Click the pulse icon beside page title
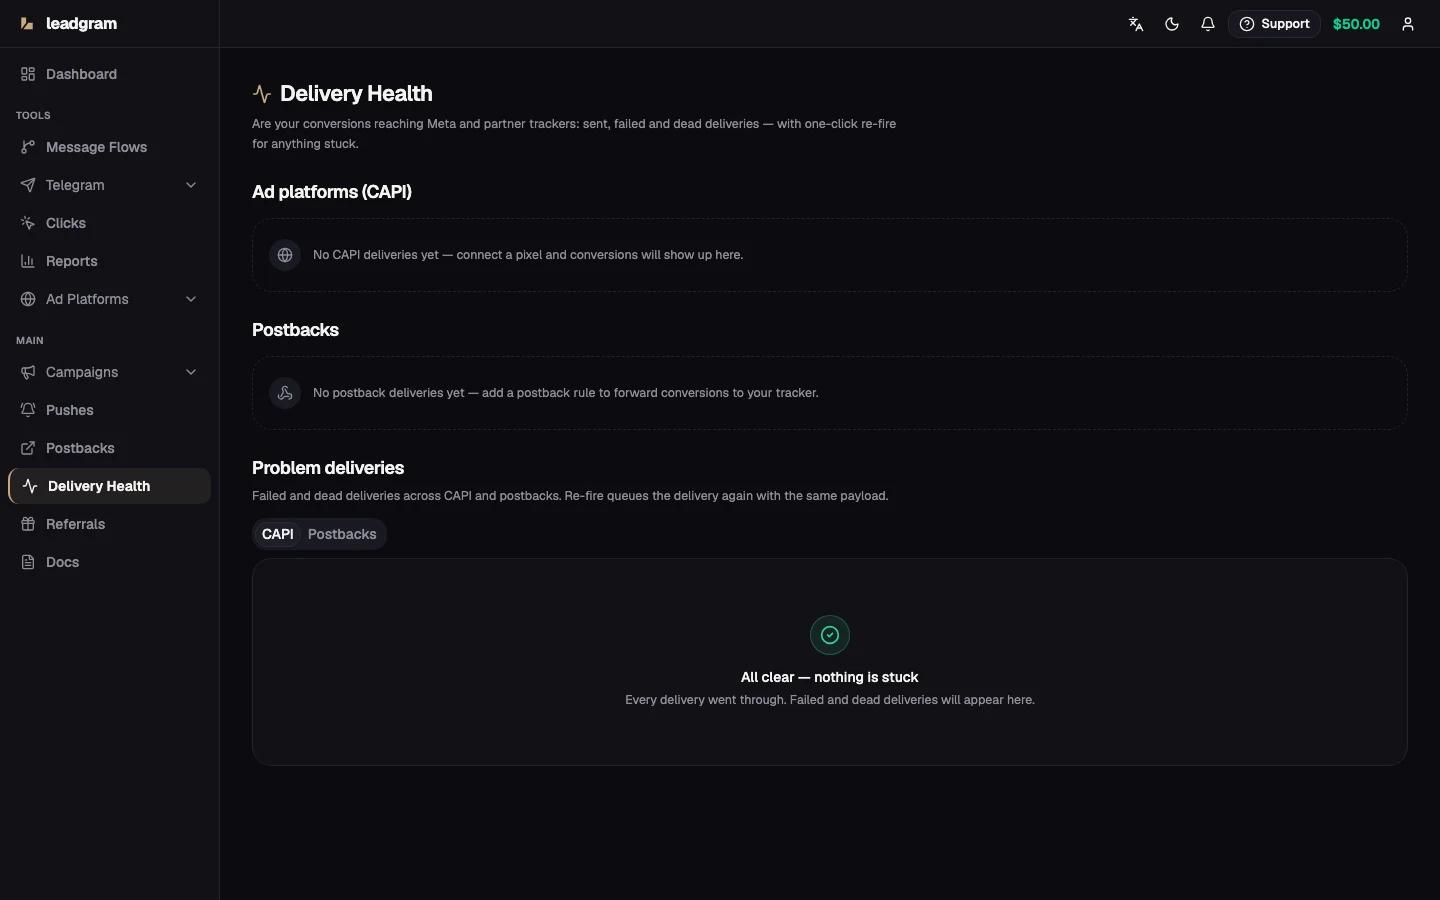The height and width of the screenshot is (900, 1440). click(x=262, y=94)
